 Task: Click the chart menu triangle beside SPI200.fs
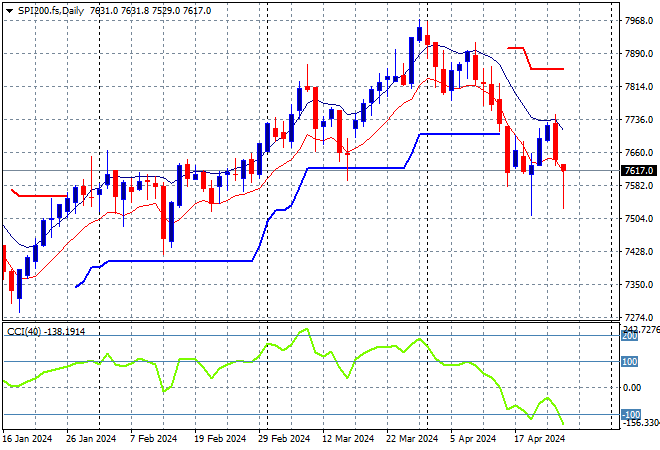pyautogui.click(x=9, y=9)
